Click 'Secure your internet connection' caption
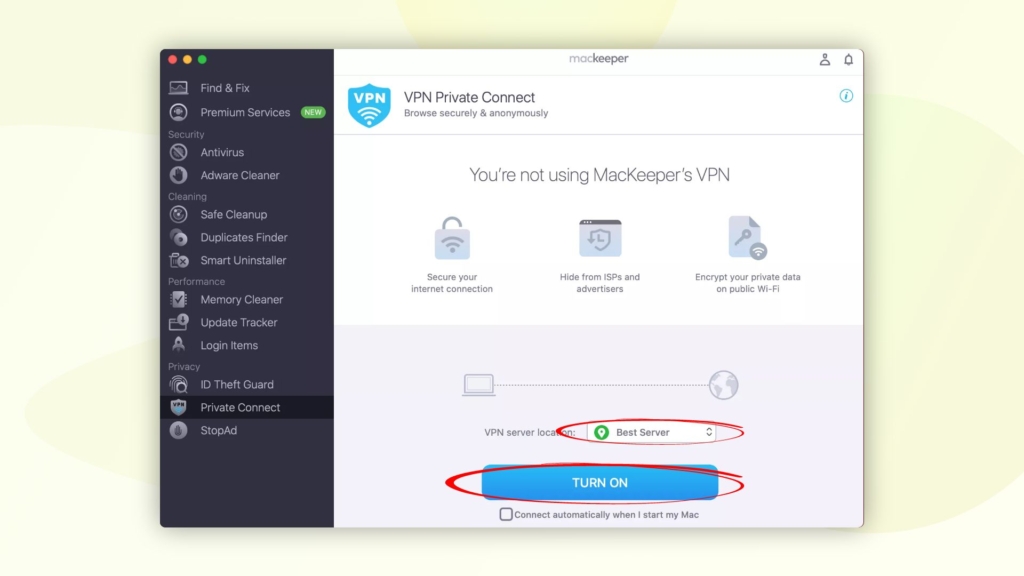 coord(452,283)
